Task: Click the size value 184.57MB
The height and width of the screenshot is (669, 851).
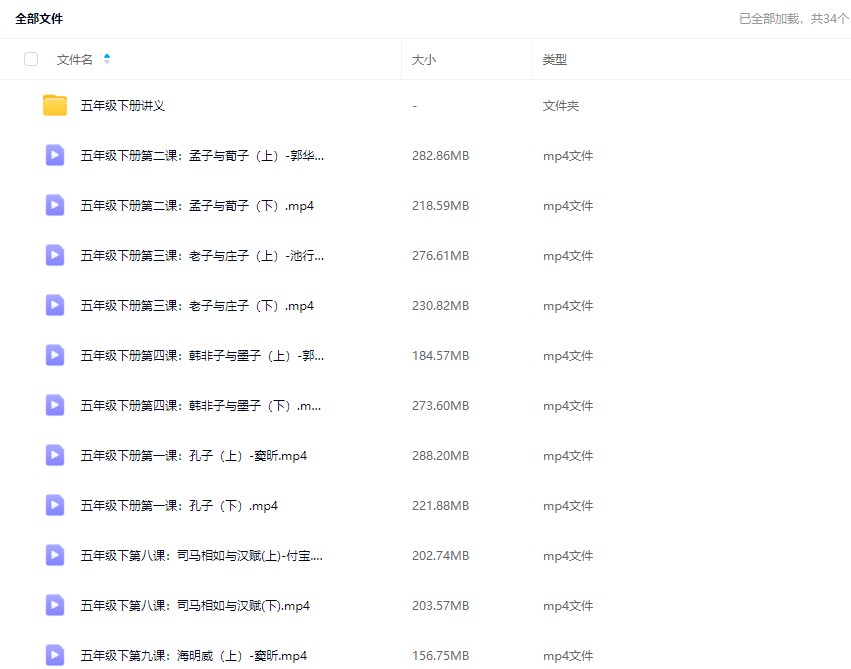Action: click(x=440, y=355)
